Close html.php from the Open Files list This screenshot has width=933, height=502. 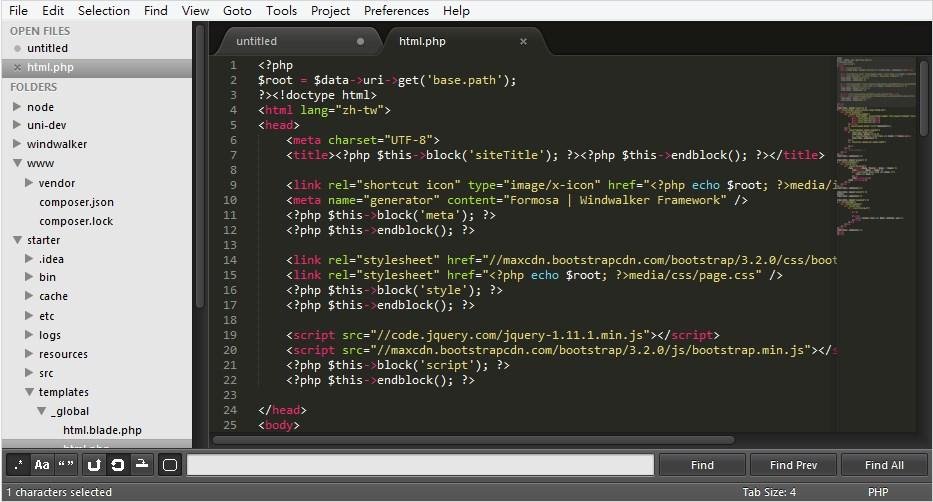pos(17,67)
